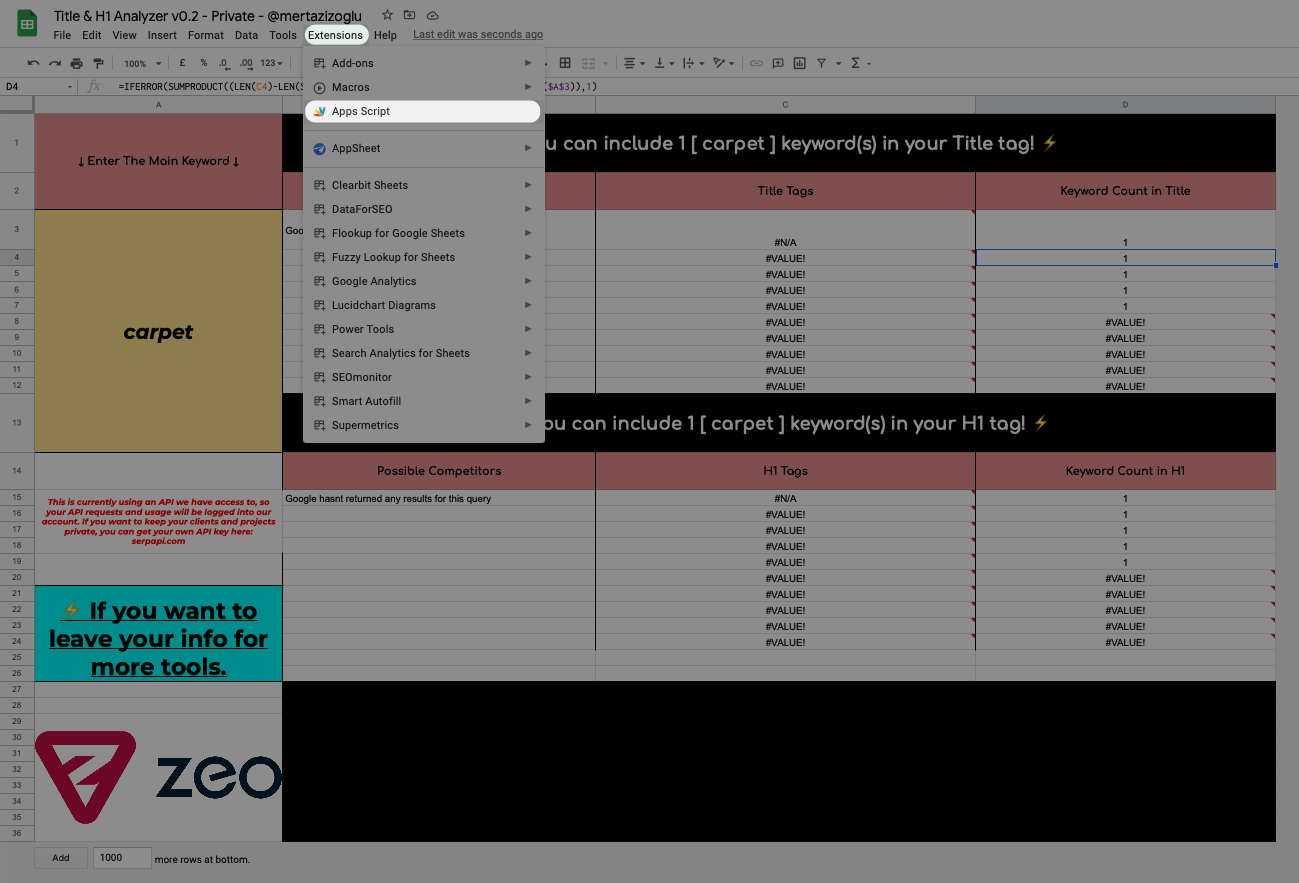Open SEOmonitor add-on submenu
The height and width of the screenshot is (883, 1299).
pyautogui.click(x=424, y=377)
